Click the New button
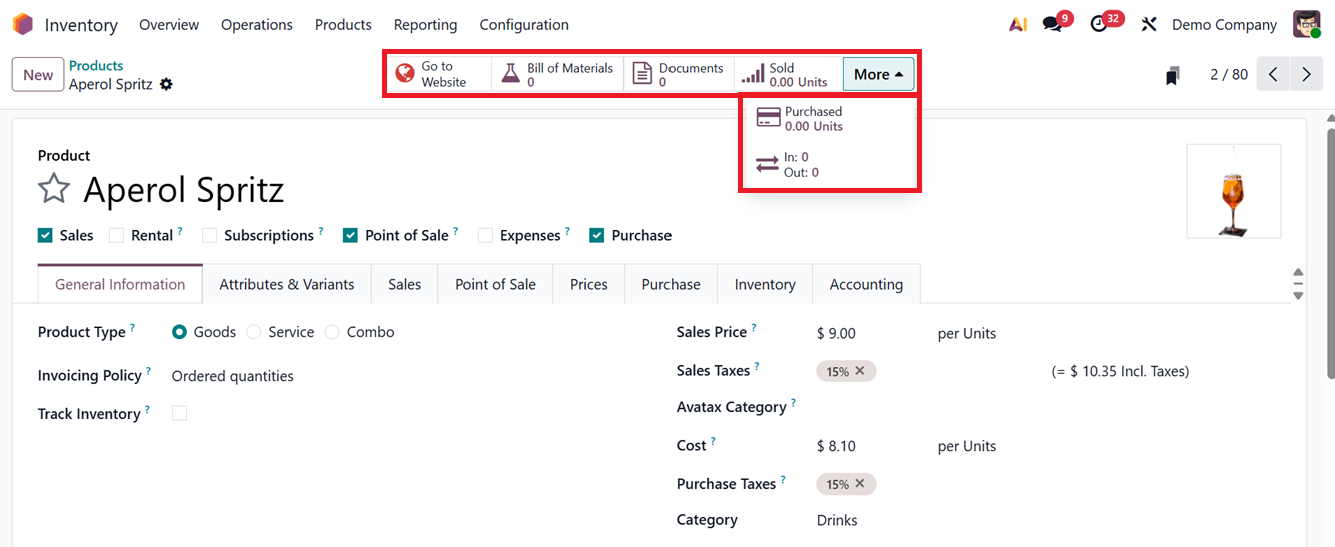This screenshot has height=547, width=1335. [x=38, y=75]
